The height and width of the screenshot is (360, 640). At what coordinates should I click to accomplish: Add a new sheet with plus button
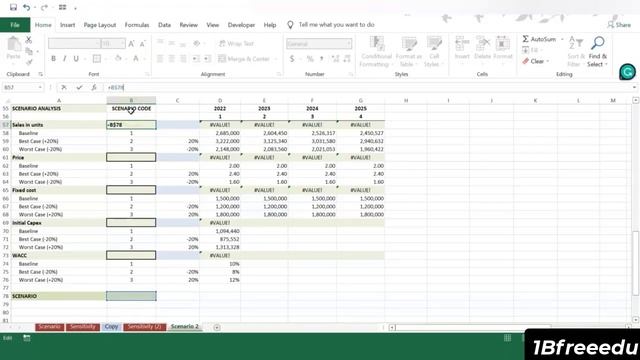click(217, 327)
